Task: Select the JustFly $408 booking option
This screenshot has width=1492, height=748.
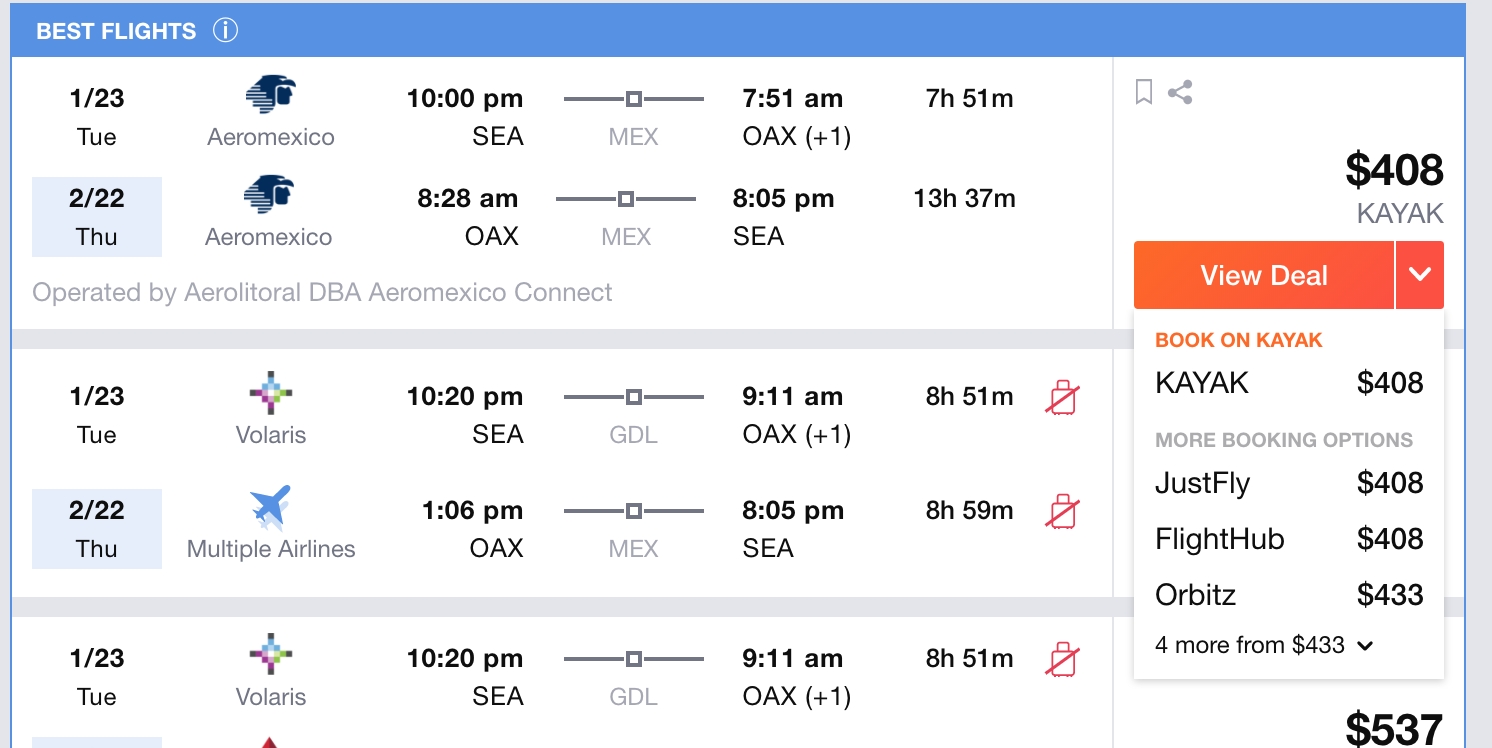Action: (x=1289, y=483)
